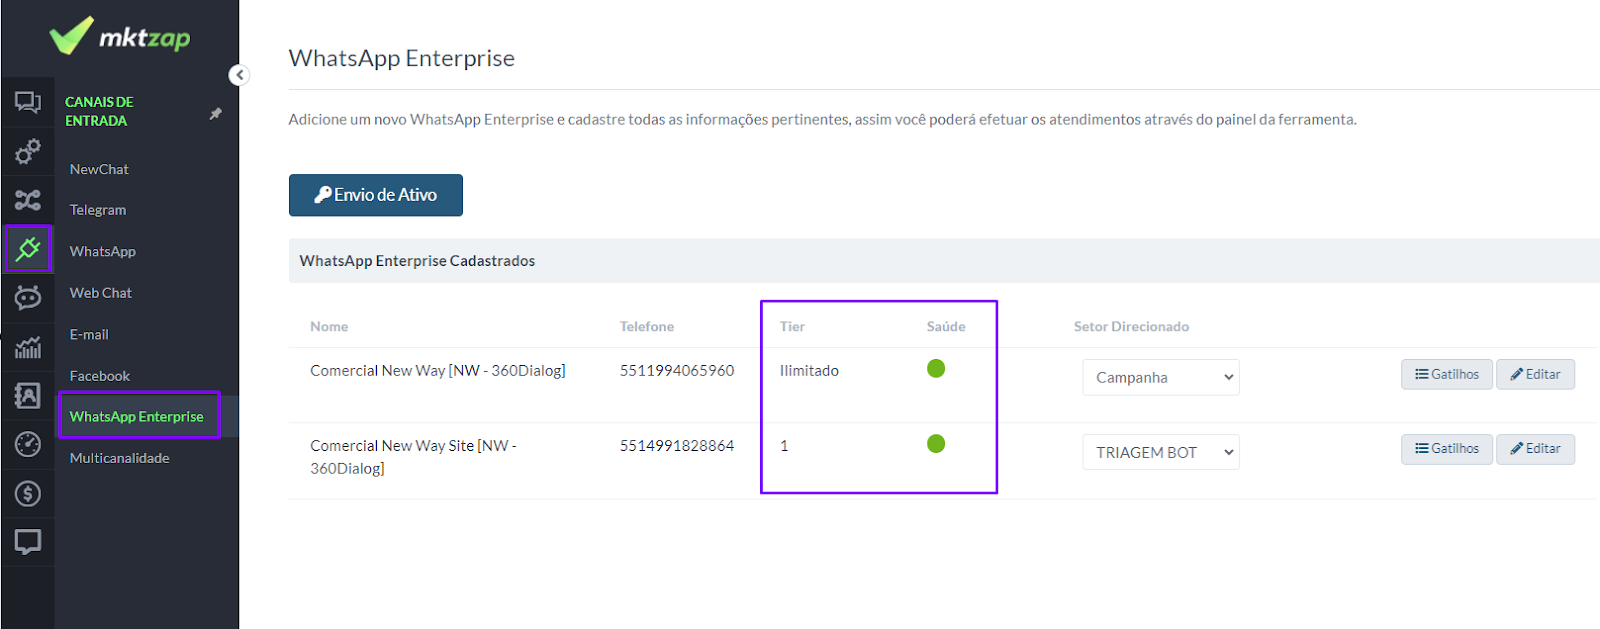Open Multicanalidade menu item

(x=120, y=458)
